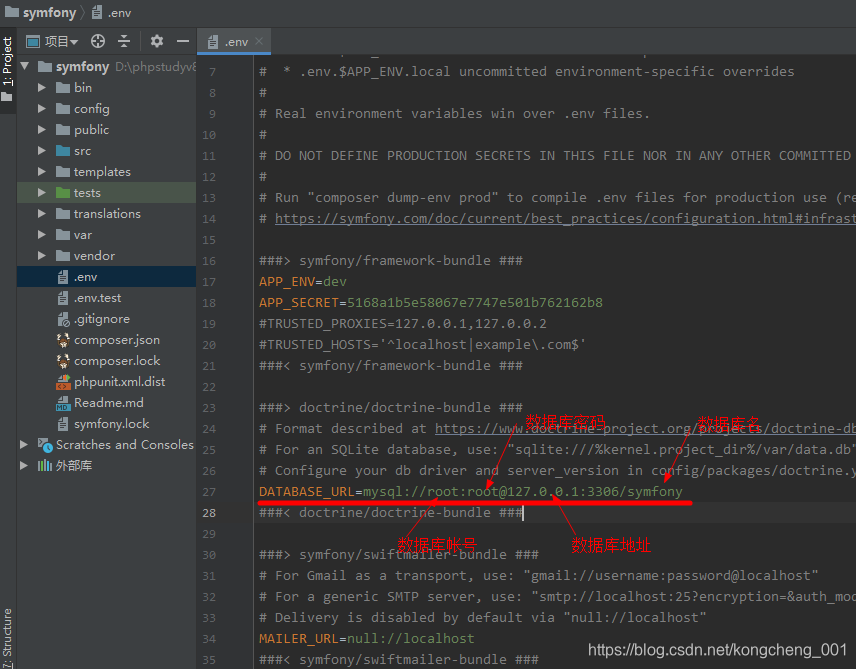Expand the translations folder arrow
Viewport: 856px width, 669px height.
(41, 214)
